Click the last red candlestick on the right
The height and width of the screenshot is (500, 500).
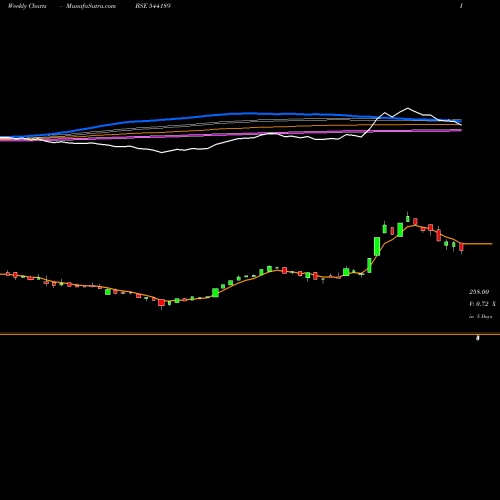[461, 247]
